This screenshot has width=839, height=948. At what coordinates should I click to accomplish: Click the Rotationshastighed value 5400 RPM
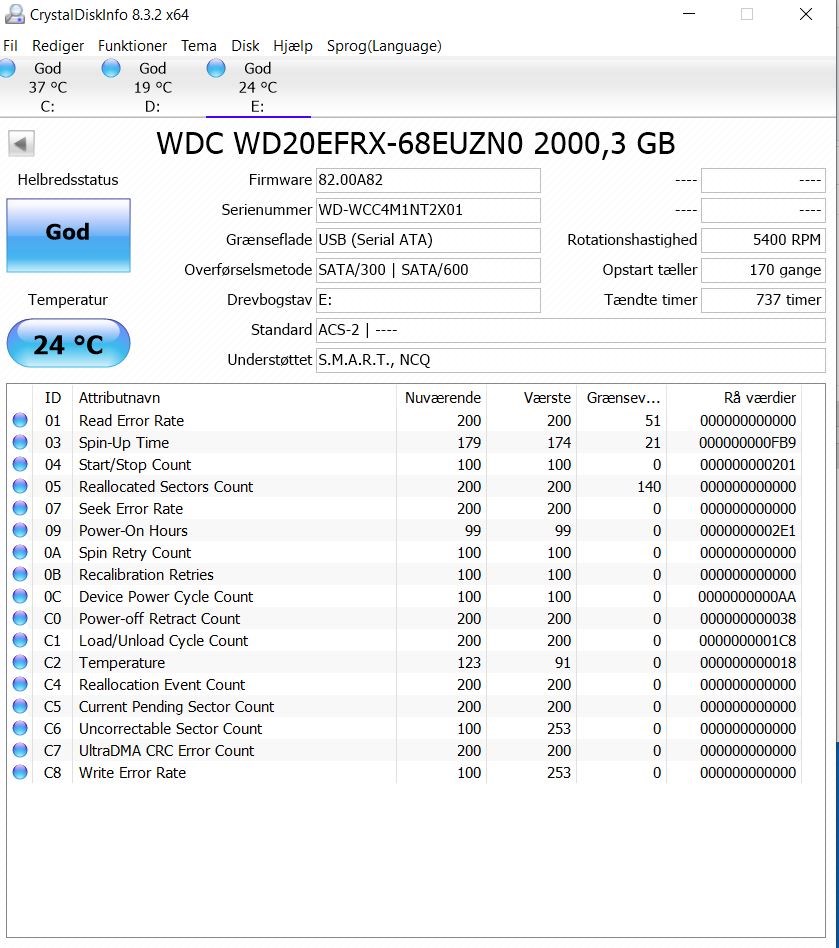coord(763,240)
